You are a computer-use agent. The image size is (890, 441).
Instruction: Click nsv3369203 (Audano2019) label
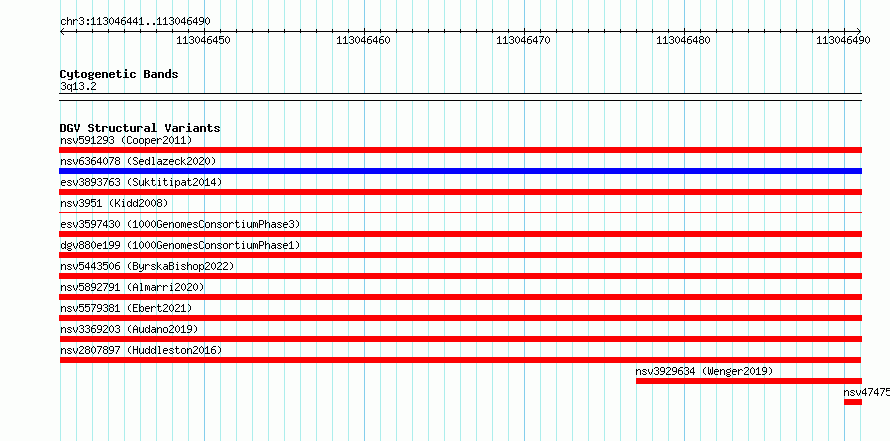coord(129,329)
